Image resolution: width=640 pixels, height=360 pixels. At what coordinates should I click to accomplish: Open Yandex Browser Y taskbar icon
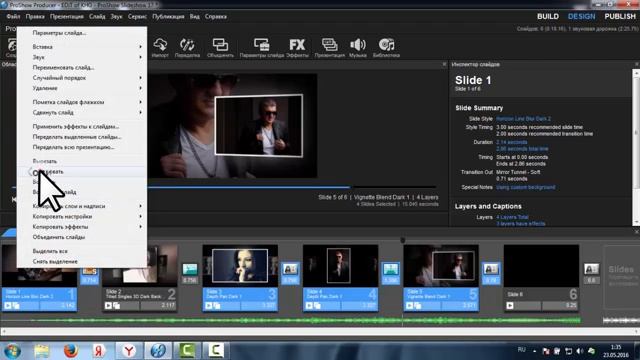click(129, 351)
